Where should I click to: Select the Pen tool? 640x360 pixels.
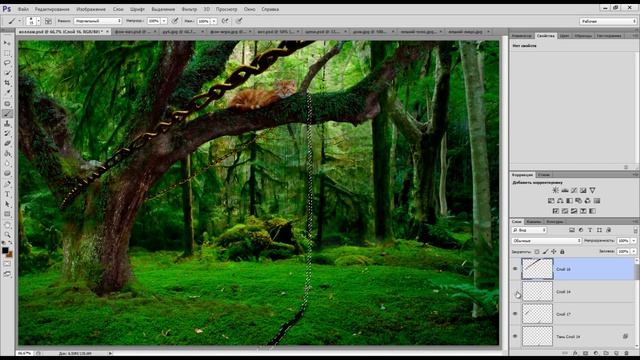pyautogui.click(x=7, y=184)
